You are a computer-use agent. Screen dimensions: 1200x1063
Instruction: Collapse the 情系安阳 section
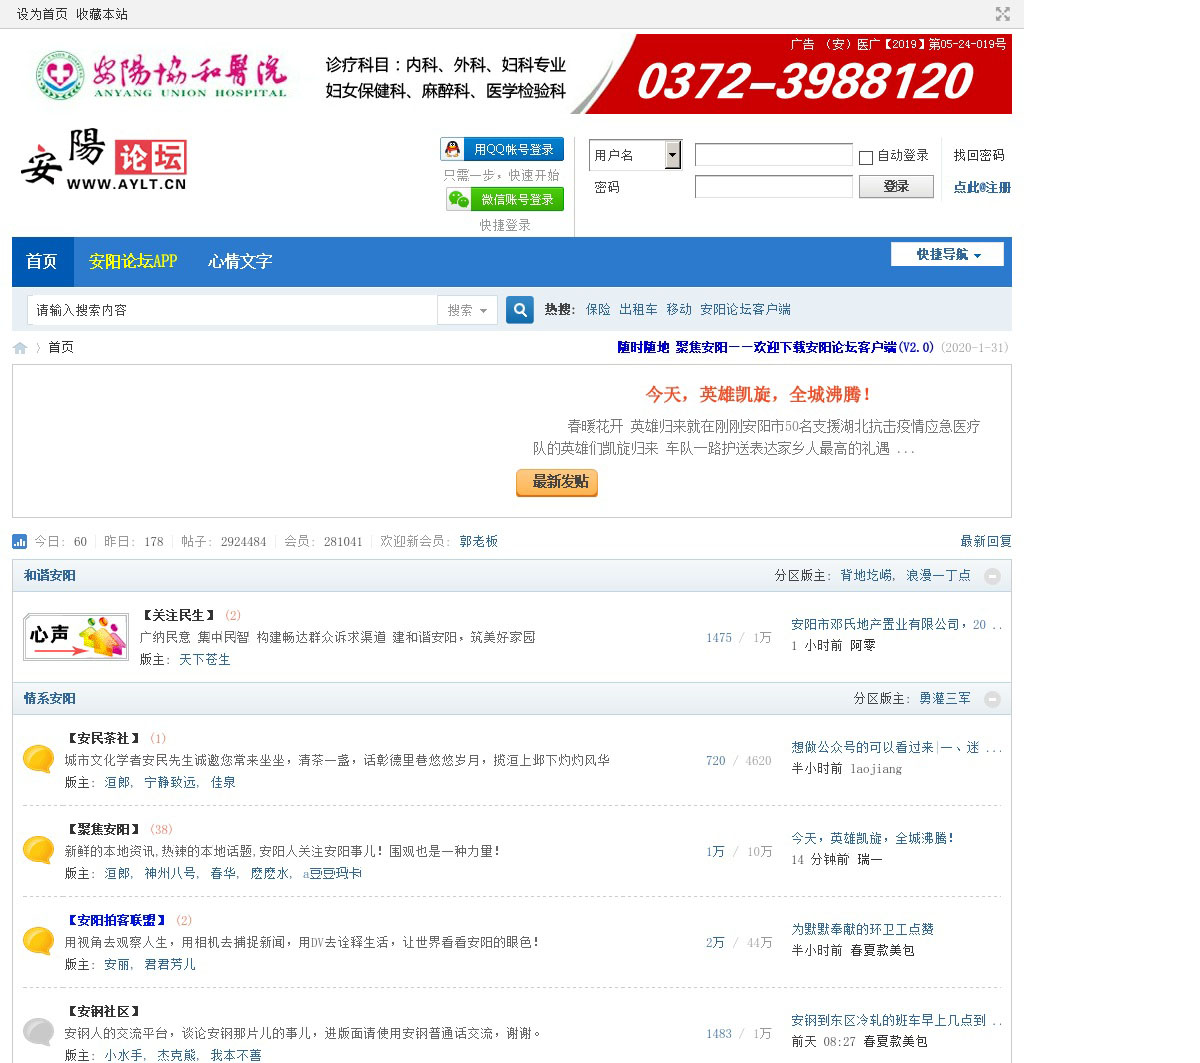coord(992,699)
